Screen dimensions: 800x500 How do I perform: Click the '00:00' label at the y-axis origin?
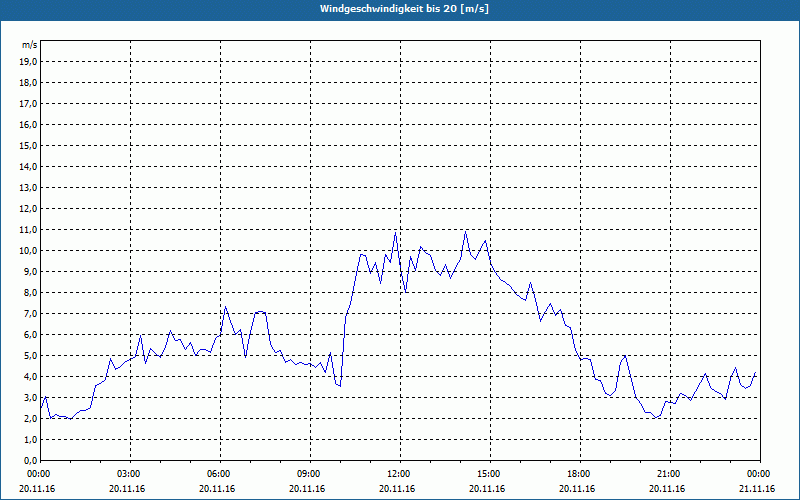40,474
